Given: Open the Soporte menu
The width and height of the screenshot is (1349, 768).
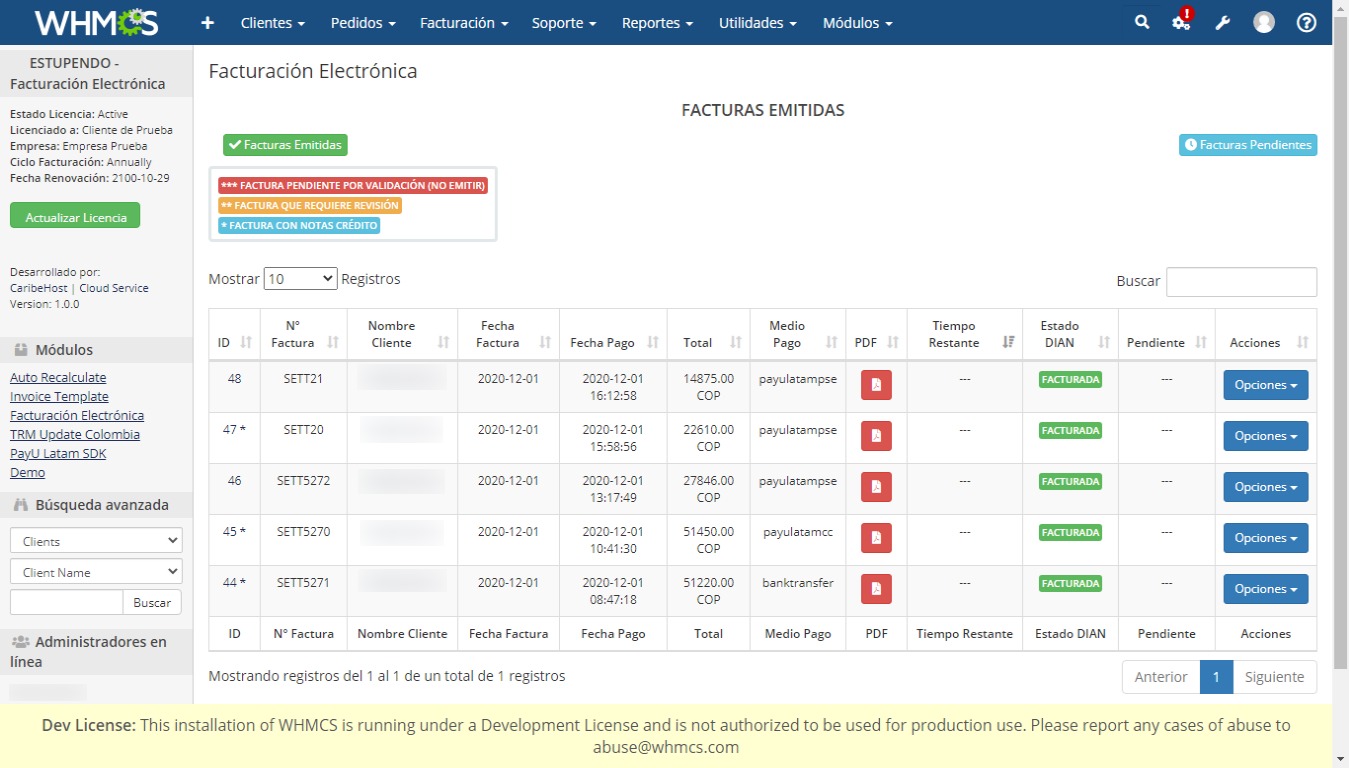Looking at the screenshot, I should point(564,23).
